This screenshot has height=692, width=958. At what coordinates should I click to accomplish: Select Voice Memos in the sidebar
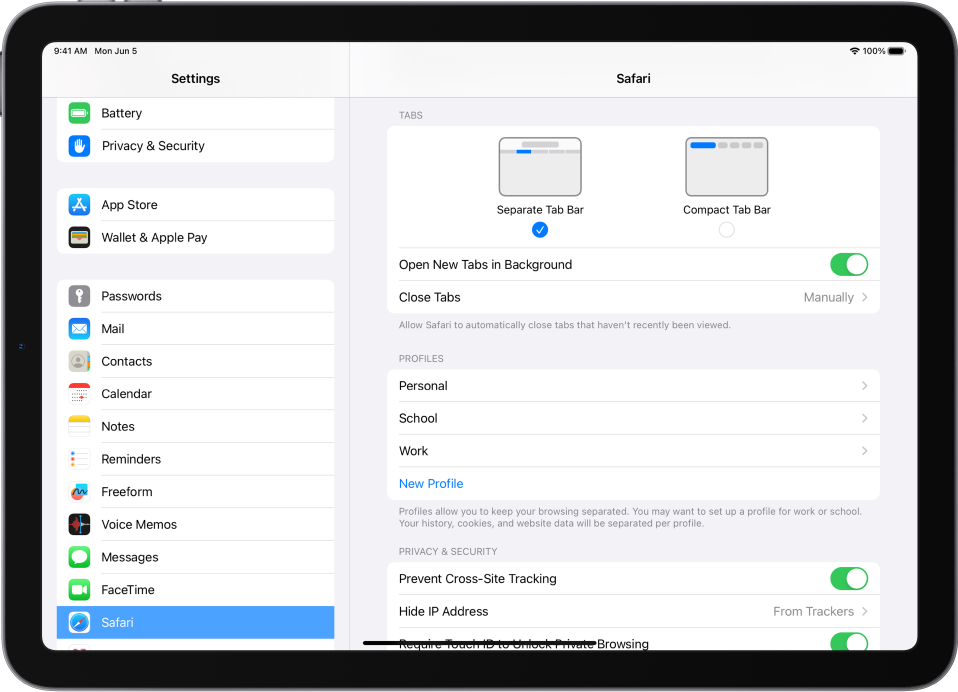196,525
